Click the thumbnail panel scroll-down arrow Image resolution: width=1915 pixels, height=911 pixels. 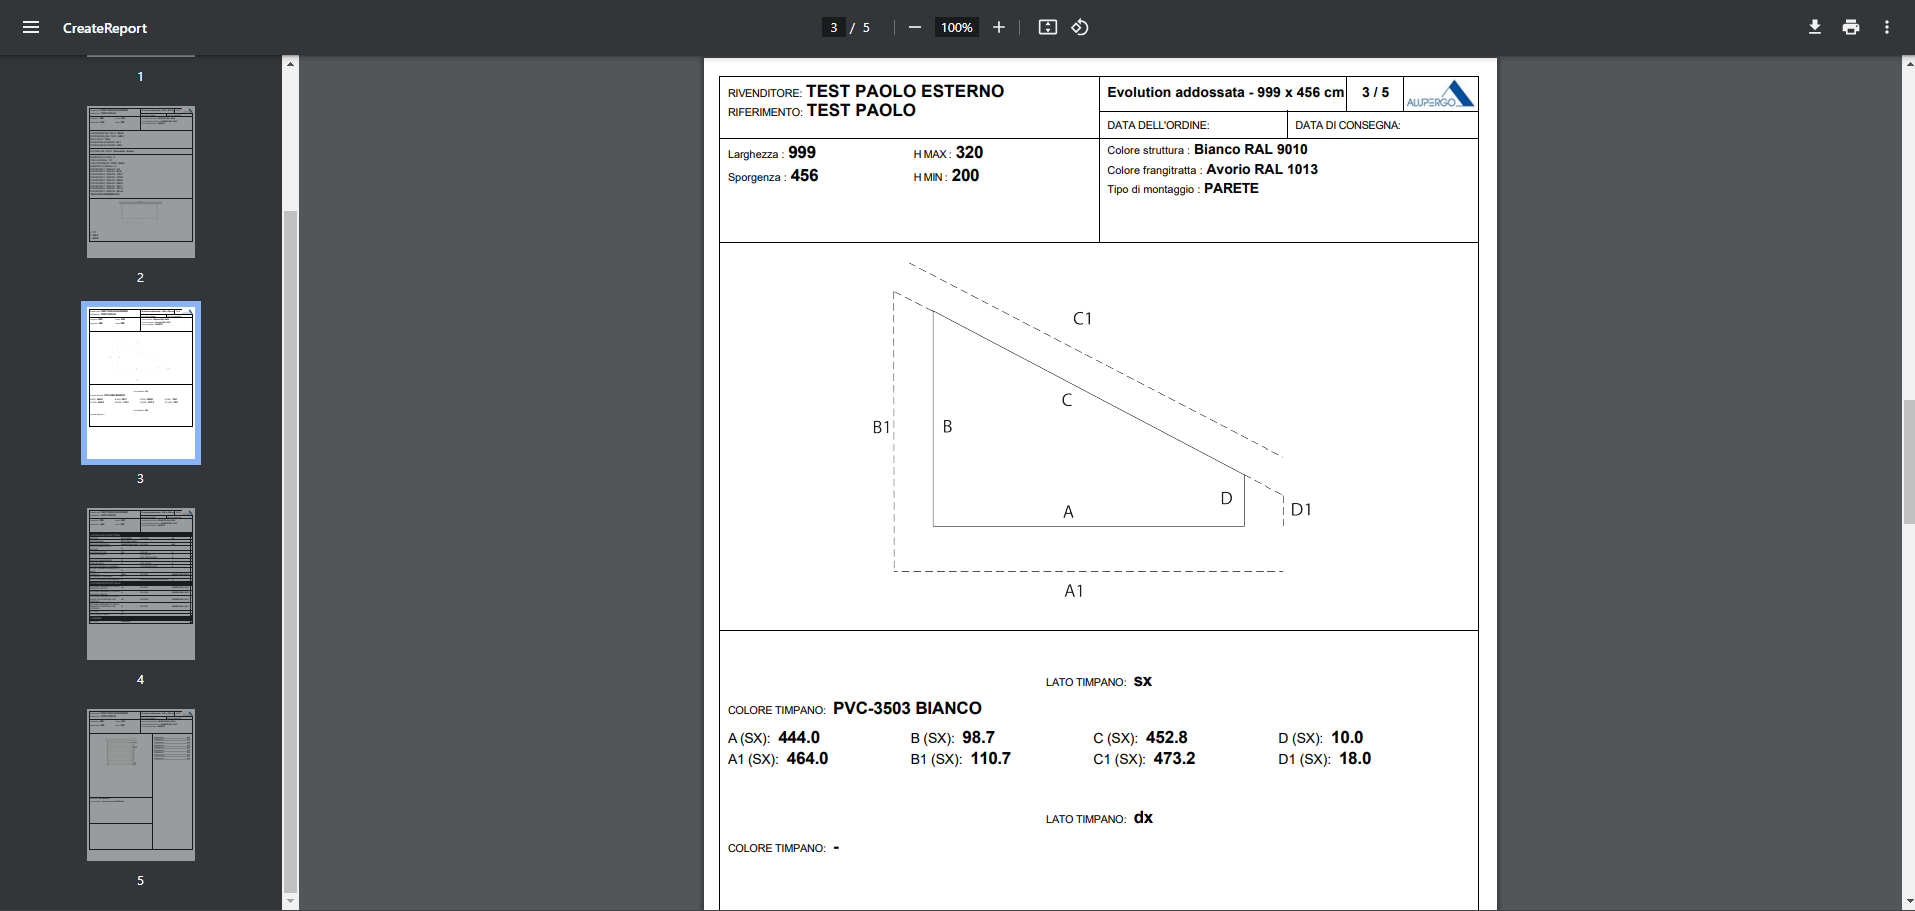pos(290,902)
